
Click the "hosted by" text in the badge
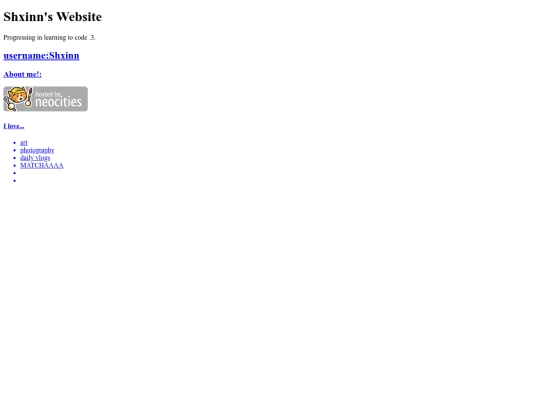point(49,94)
